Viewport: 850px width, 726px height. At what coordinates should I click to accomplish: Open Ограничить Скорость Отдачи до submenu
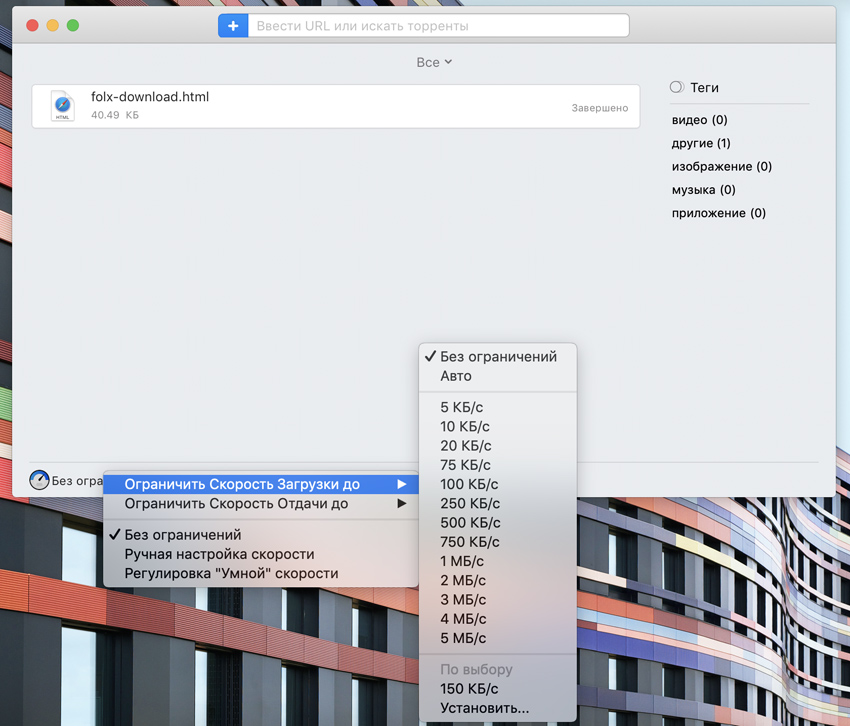click(261, 504)
